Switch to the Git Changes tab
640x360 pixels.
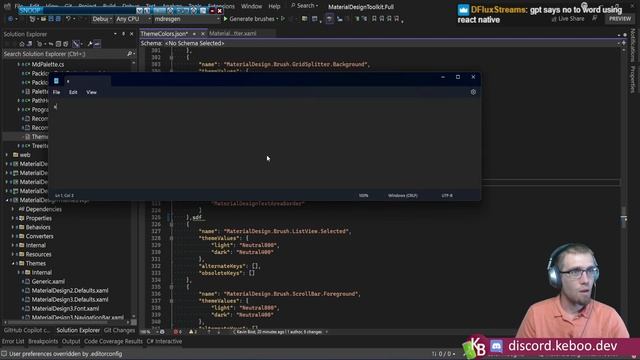[x=119, y=330]
